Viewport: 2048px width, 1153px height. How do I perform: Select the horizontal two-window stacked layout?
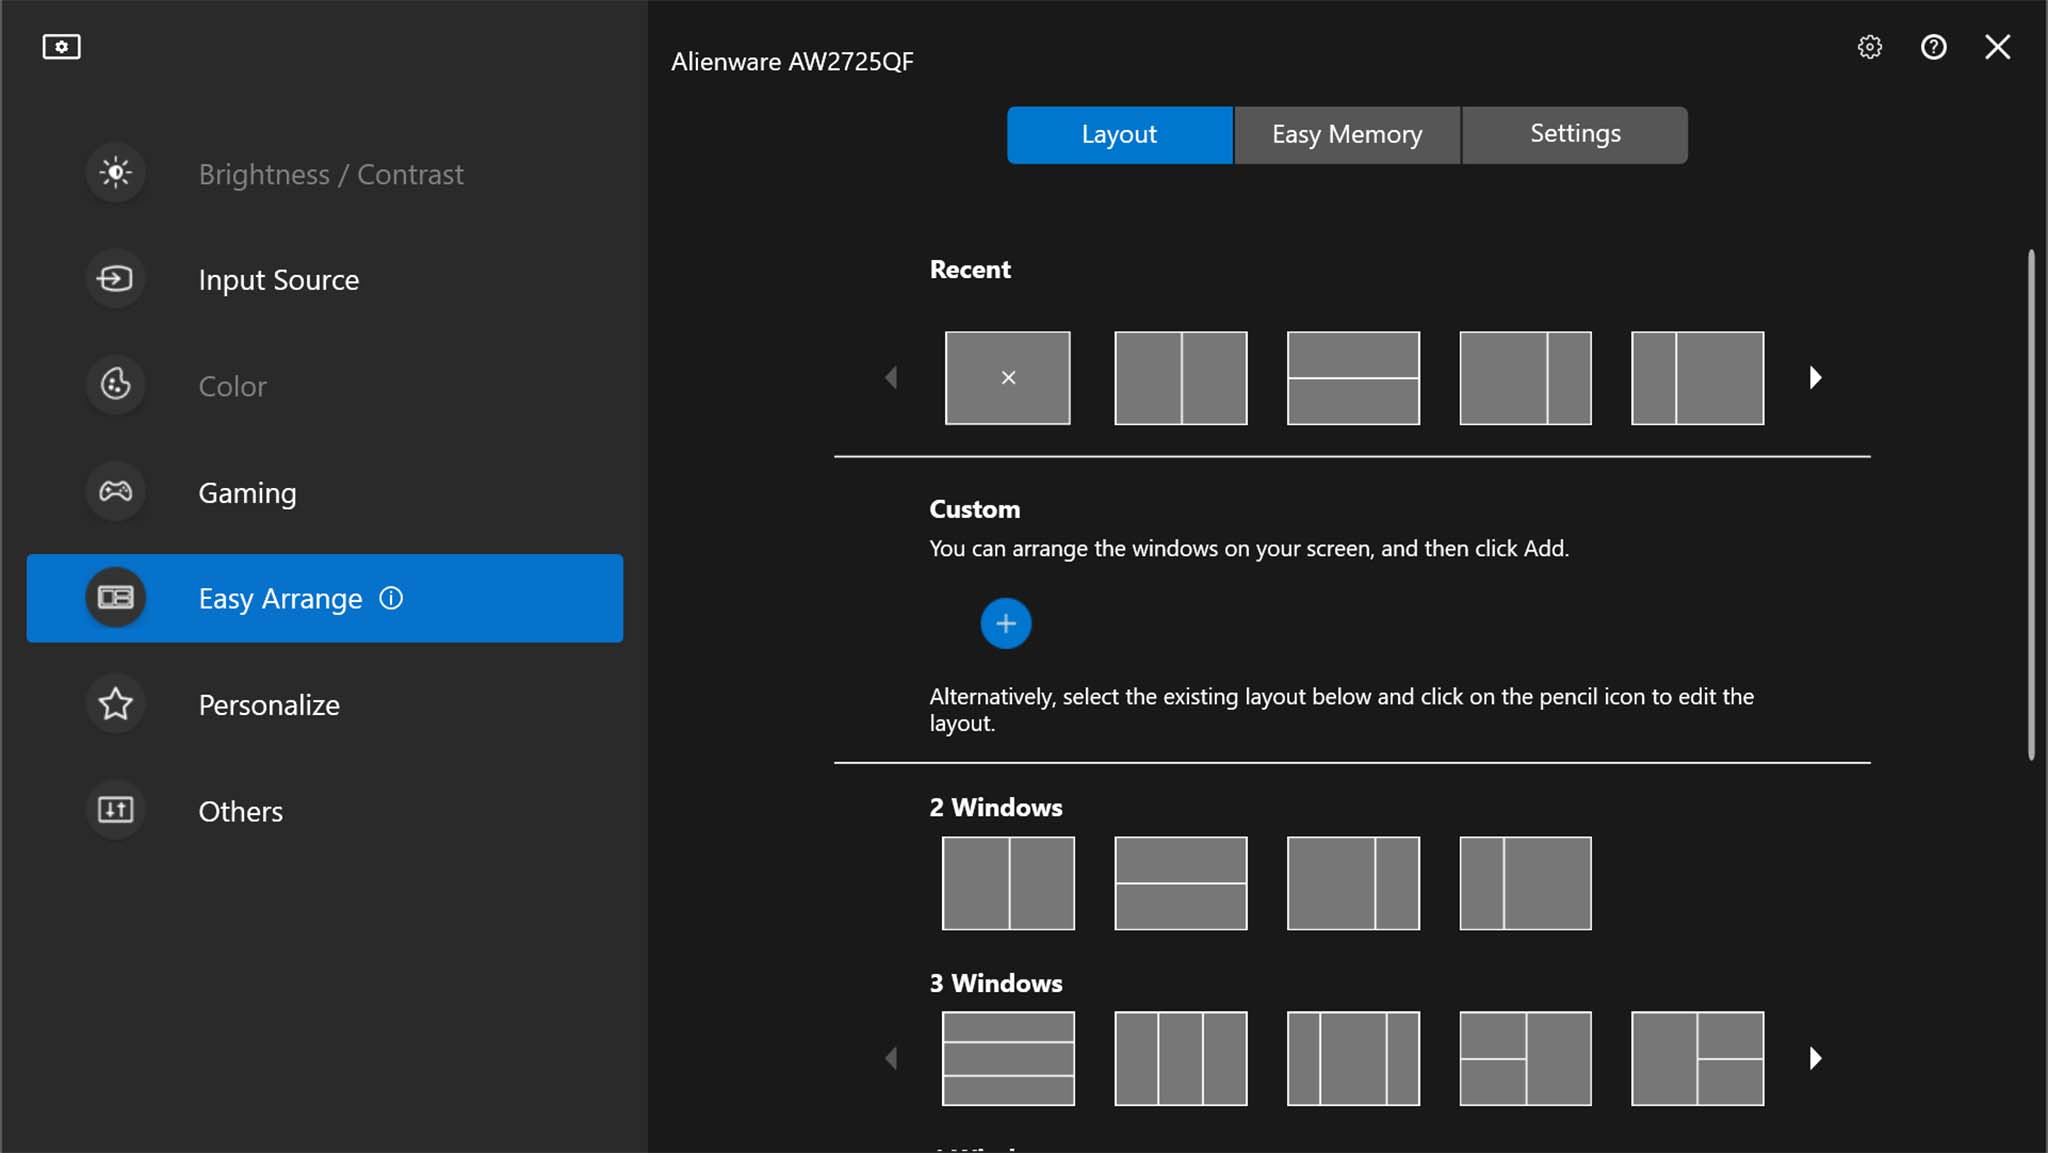[1180, 882]
